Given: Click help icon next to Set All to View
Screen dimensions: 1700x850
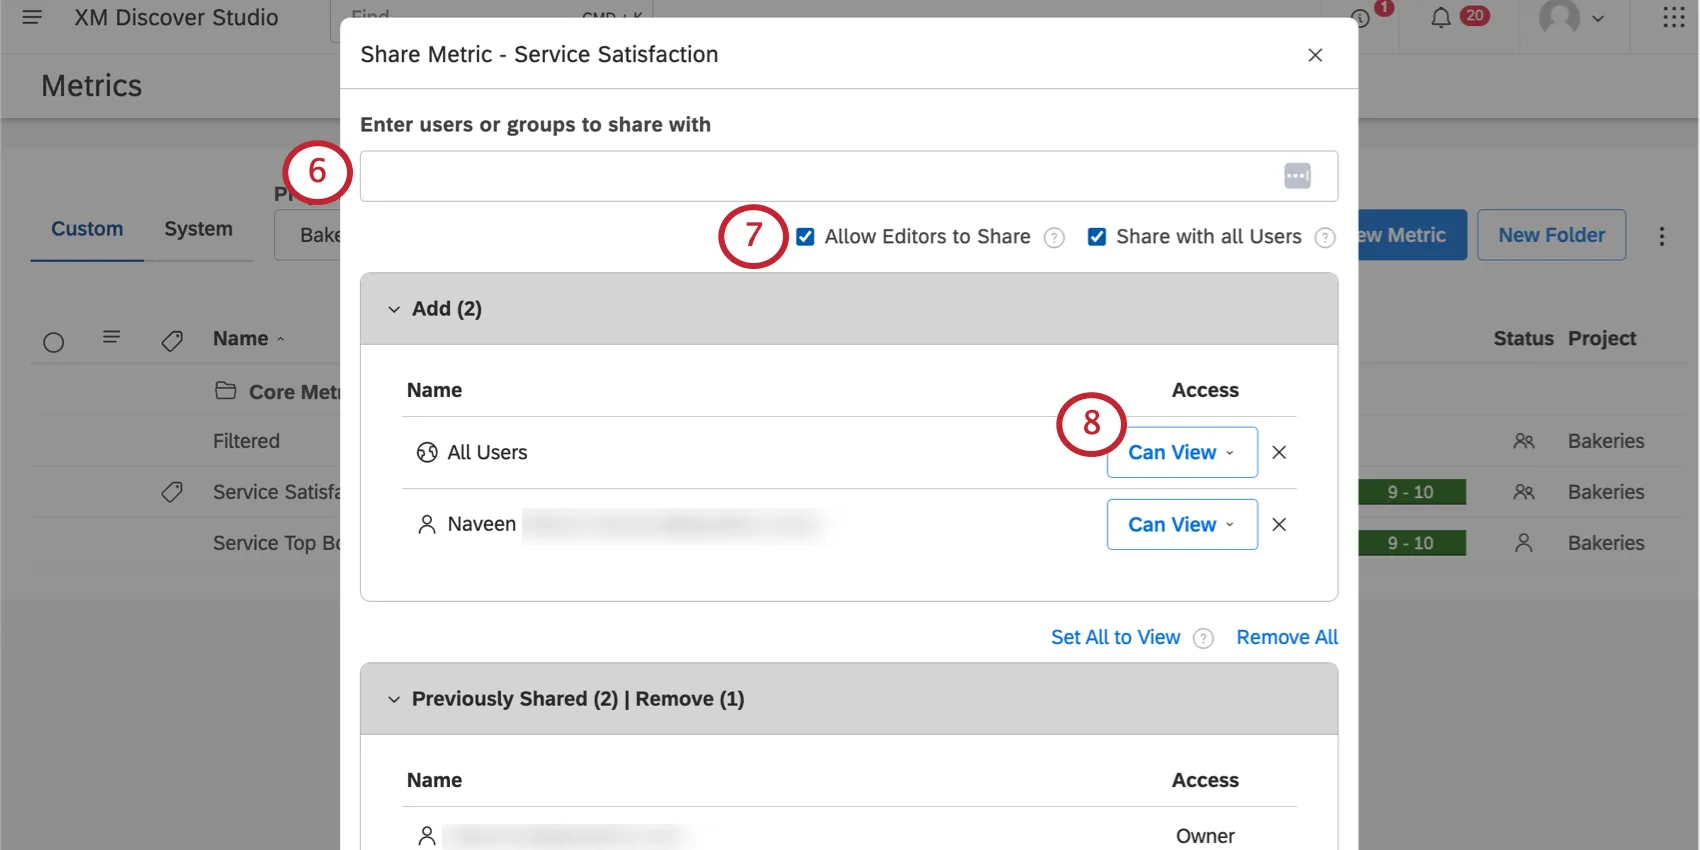Looking at the screenshot, I should (x=1204, y=639).
